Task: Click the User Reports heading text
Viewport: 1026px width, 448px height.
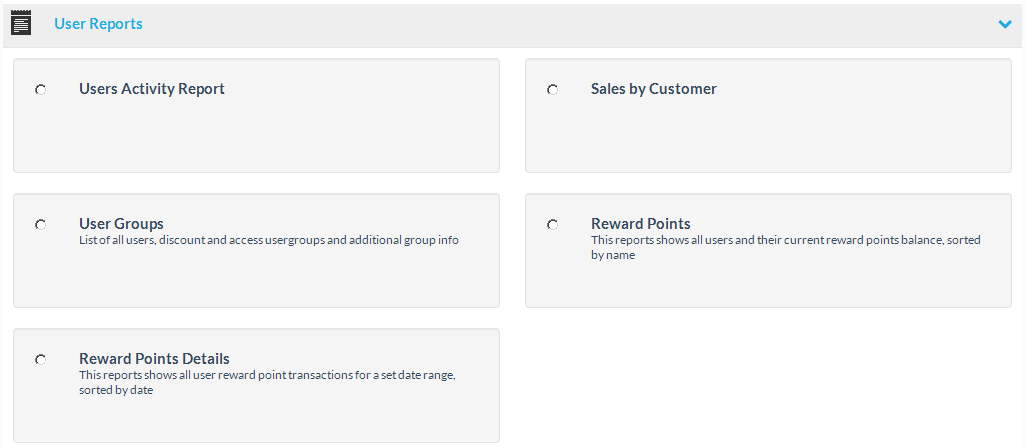Action: tap(98, 24)
